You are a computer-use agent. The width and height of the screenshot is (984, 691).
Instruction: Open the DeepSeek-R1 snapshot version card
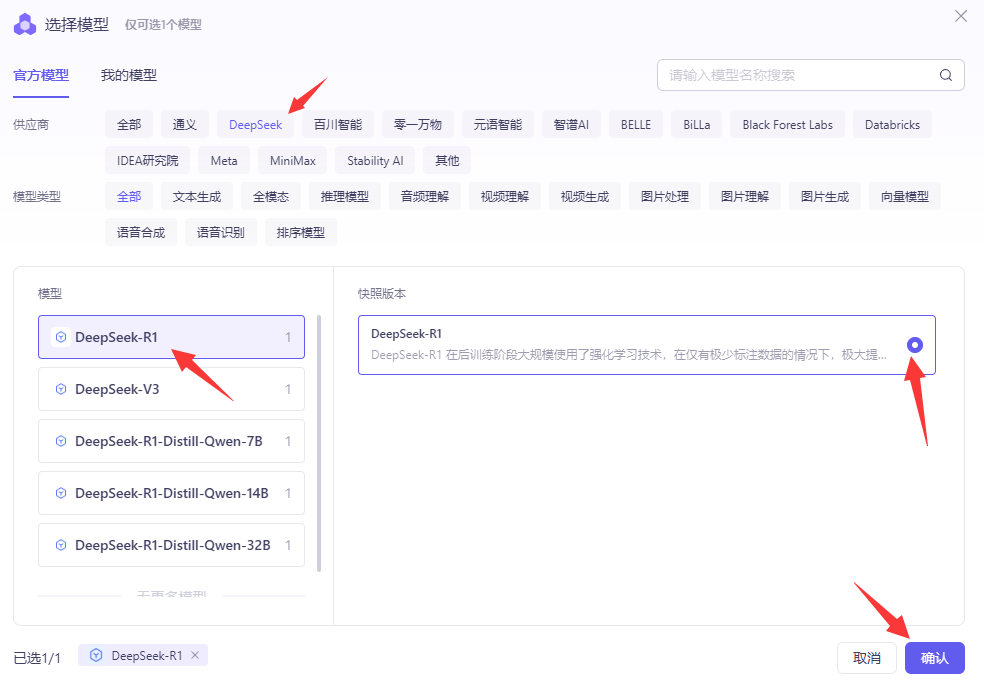click(647, 345)
